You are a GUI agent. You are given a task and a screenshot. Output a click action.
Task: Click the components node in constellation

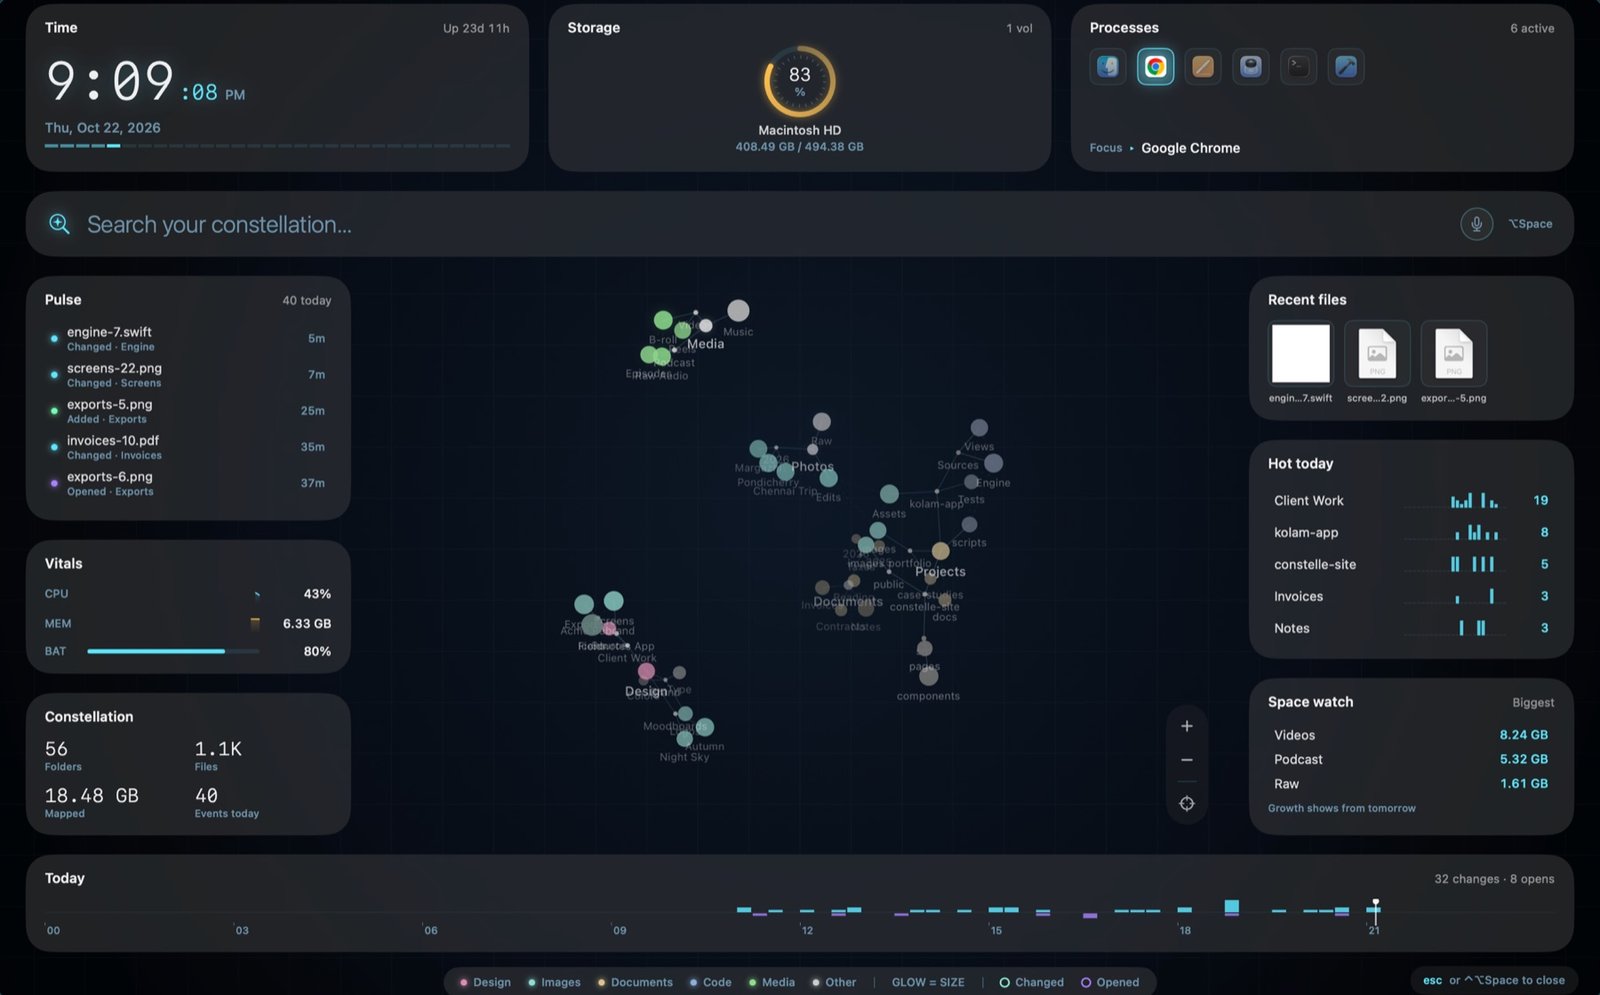[x=928, y=677]
